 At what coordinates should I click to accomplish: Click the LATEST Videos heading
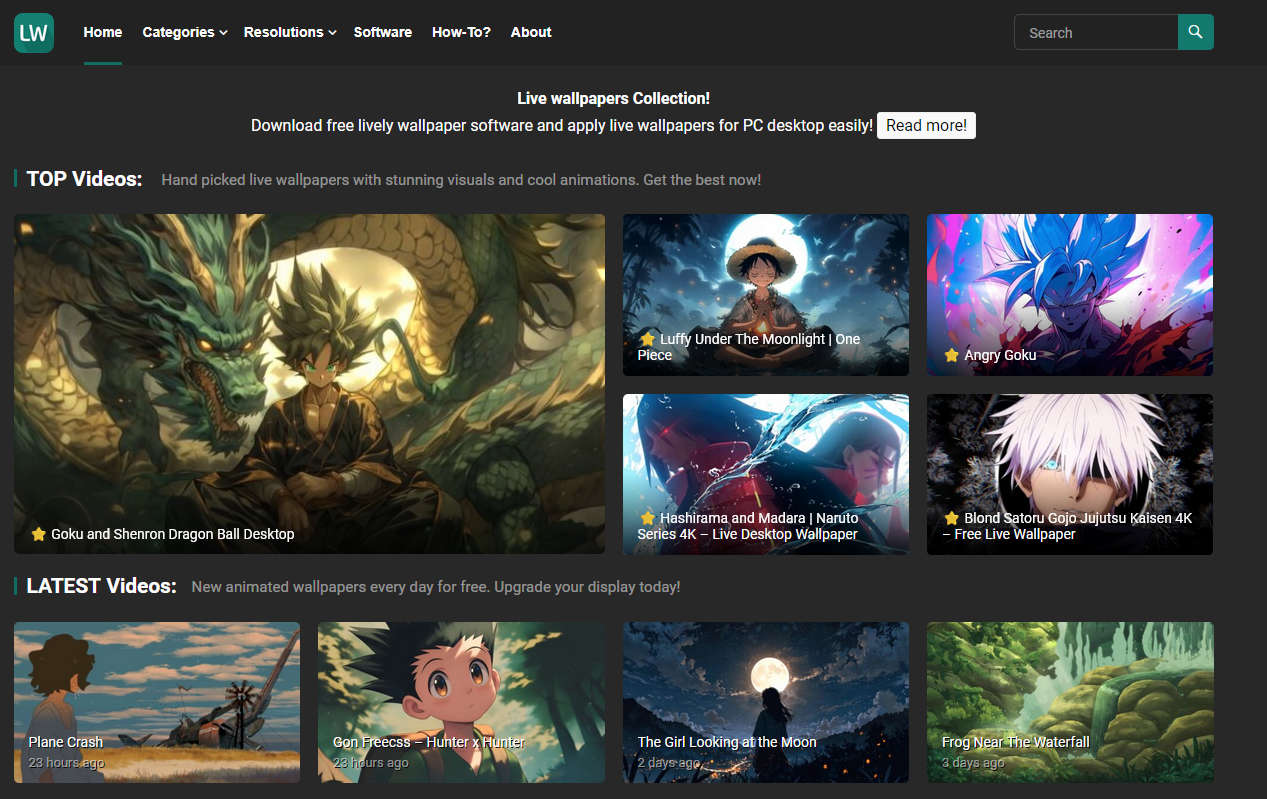(x=102, y=586)
